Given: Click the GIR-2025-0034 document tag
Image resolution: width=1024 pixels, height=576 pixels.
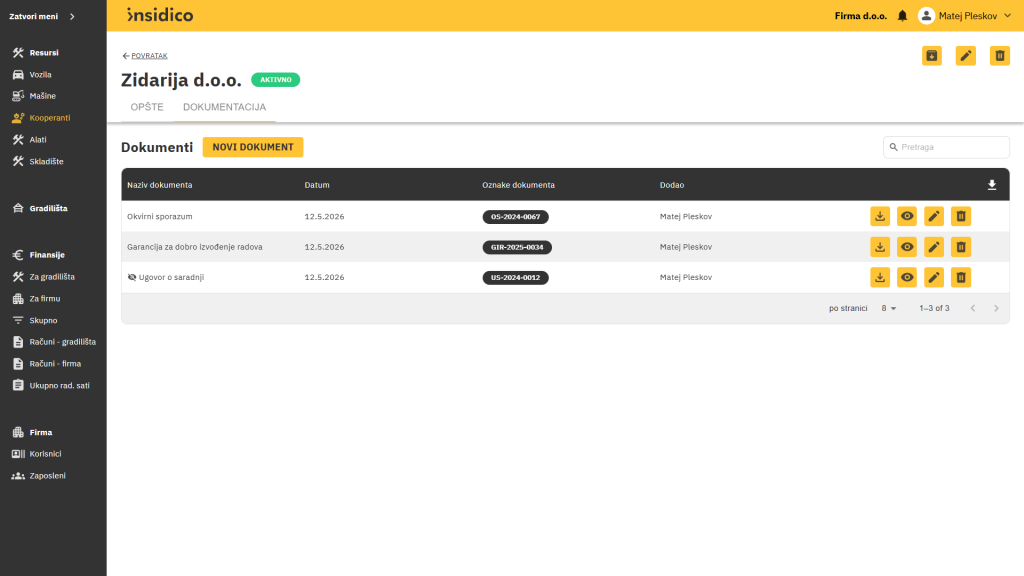Looking at the screenshot, I should coord(517,248).
